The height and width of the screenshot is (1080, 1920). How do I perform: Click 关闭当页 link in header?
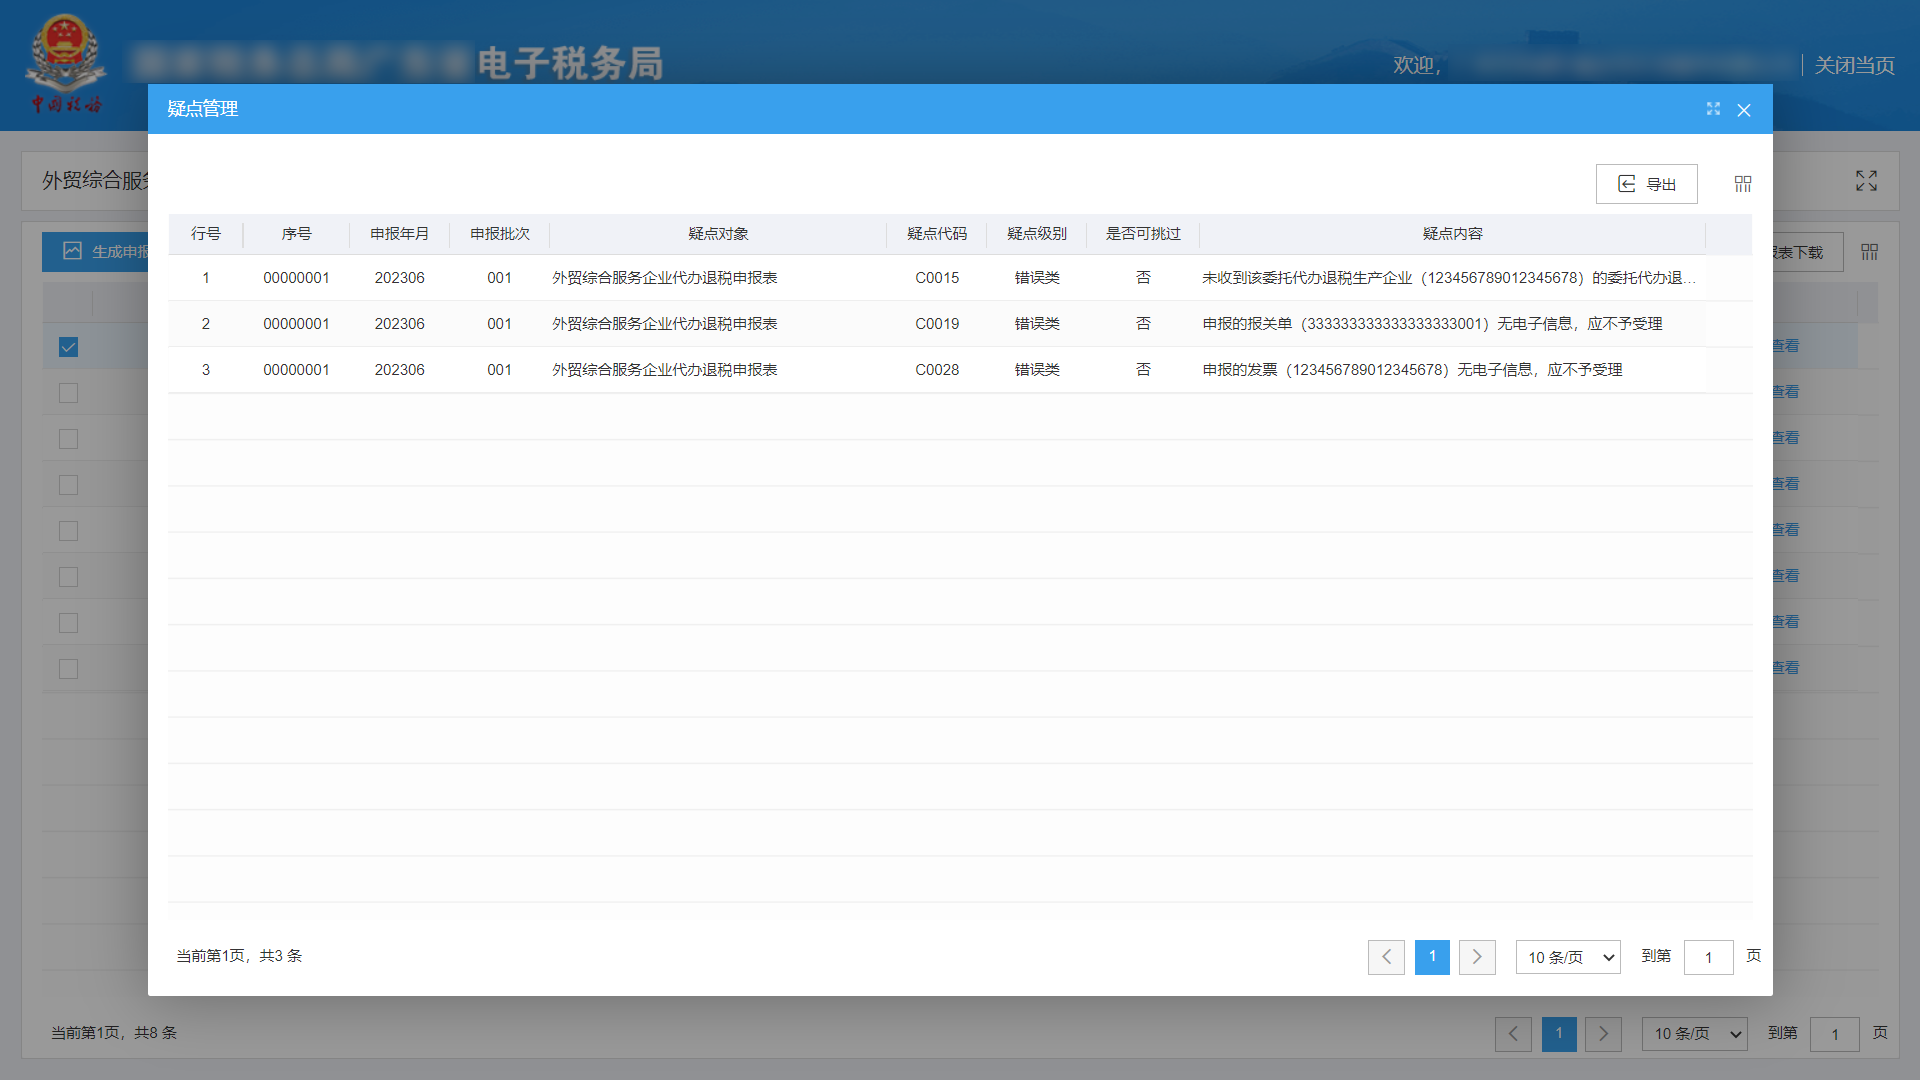(x=1854, y=65)
